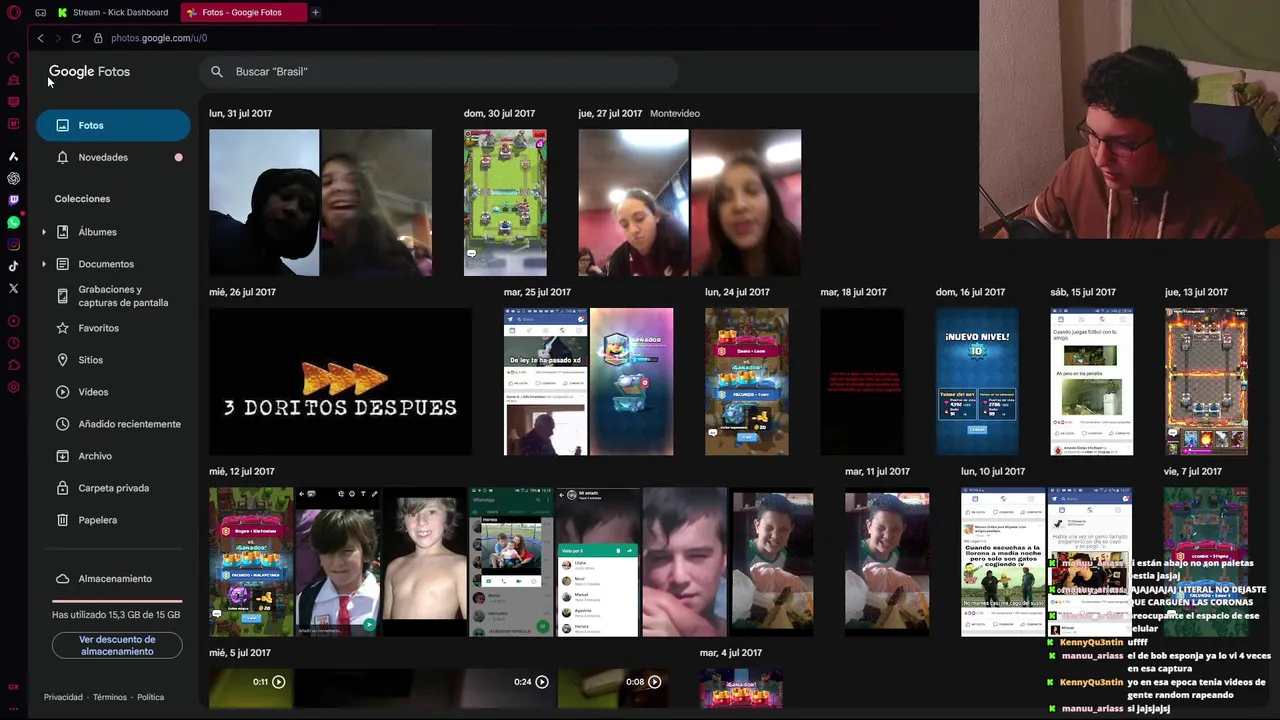Click the magnifier icon in the Google Fotos search
1280x720 pixels.
pos(217,72)
